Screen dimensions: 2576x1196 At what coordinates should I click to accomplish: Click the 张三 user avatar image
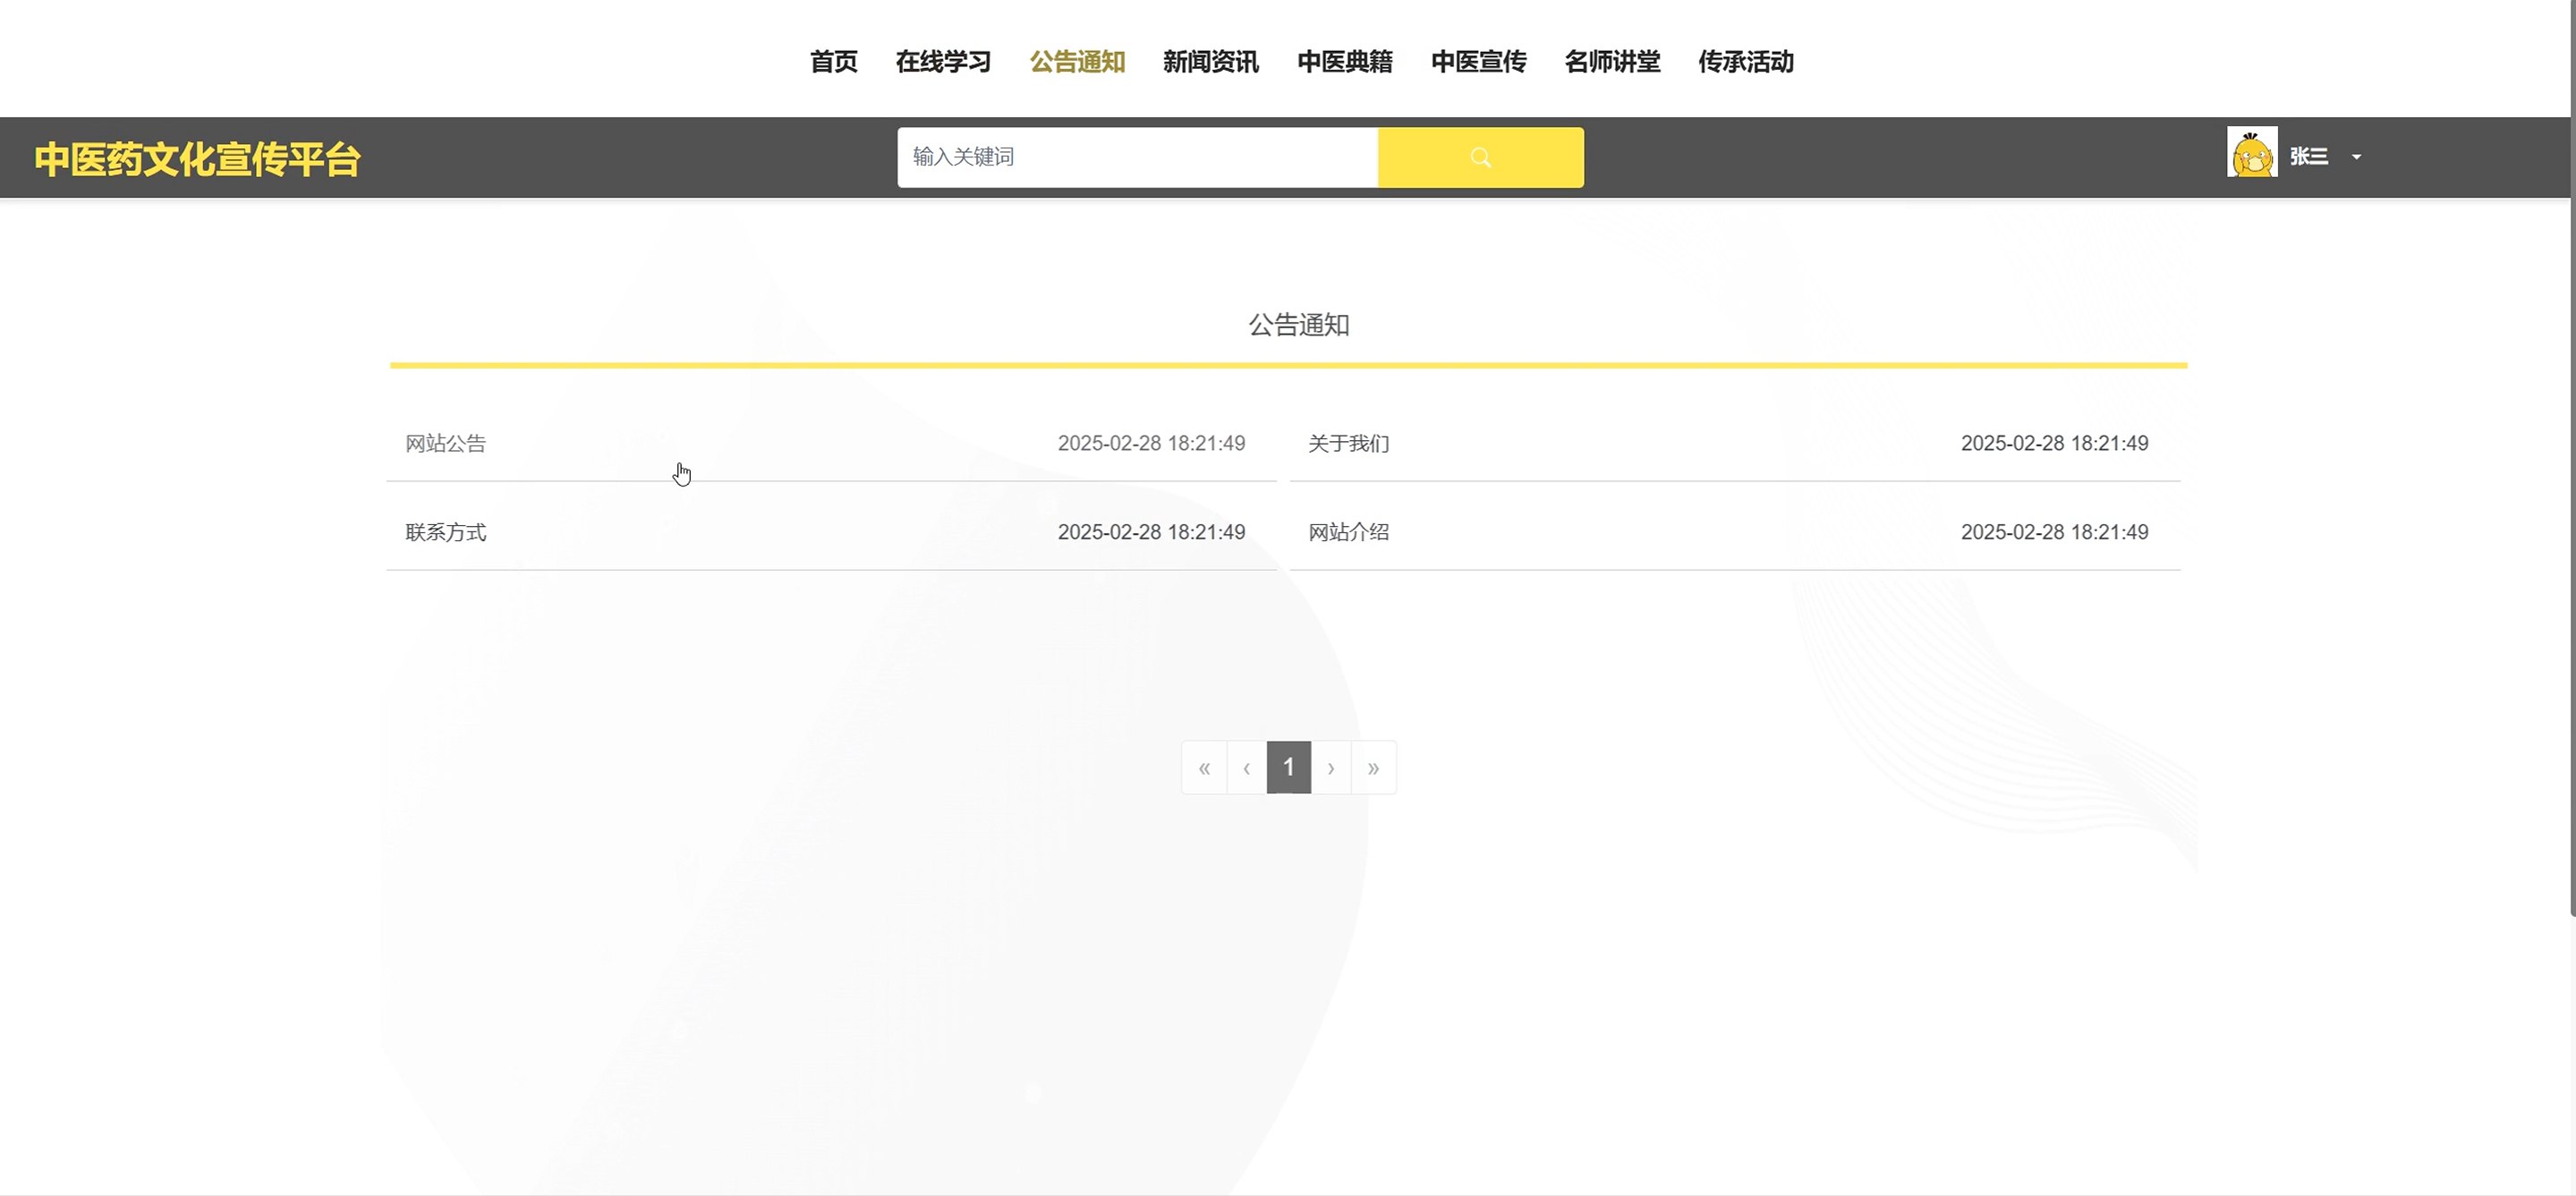[x=2251, y=153]
